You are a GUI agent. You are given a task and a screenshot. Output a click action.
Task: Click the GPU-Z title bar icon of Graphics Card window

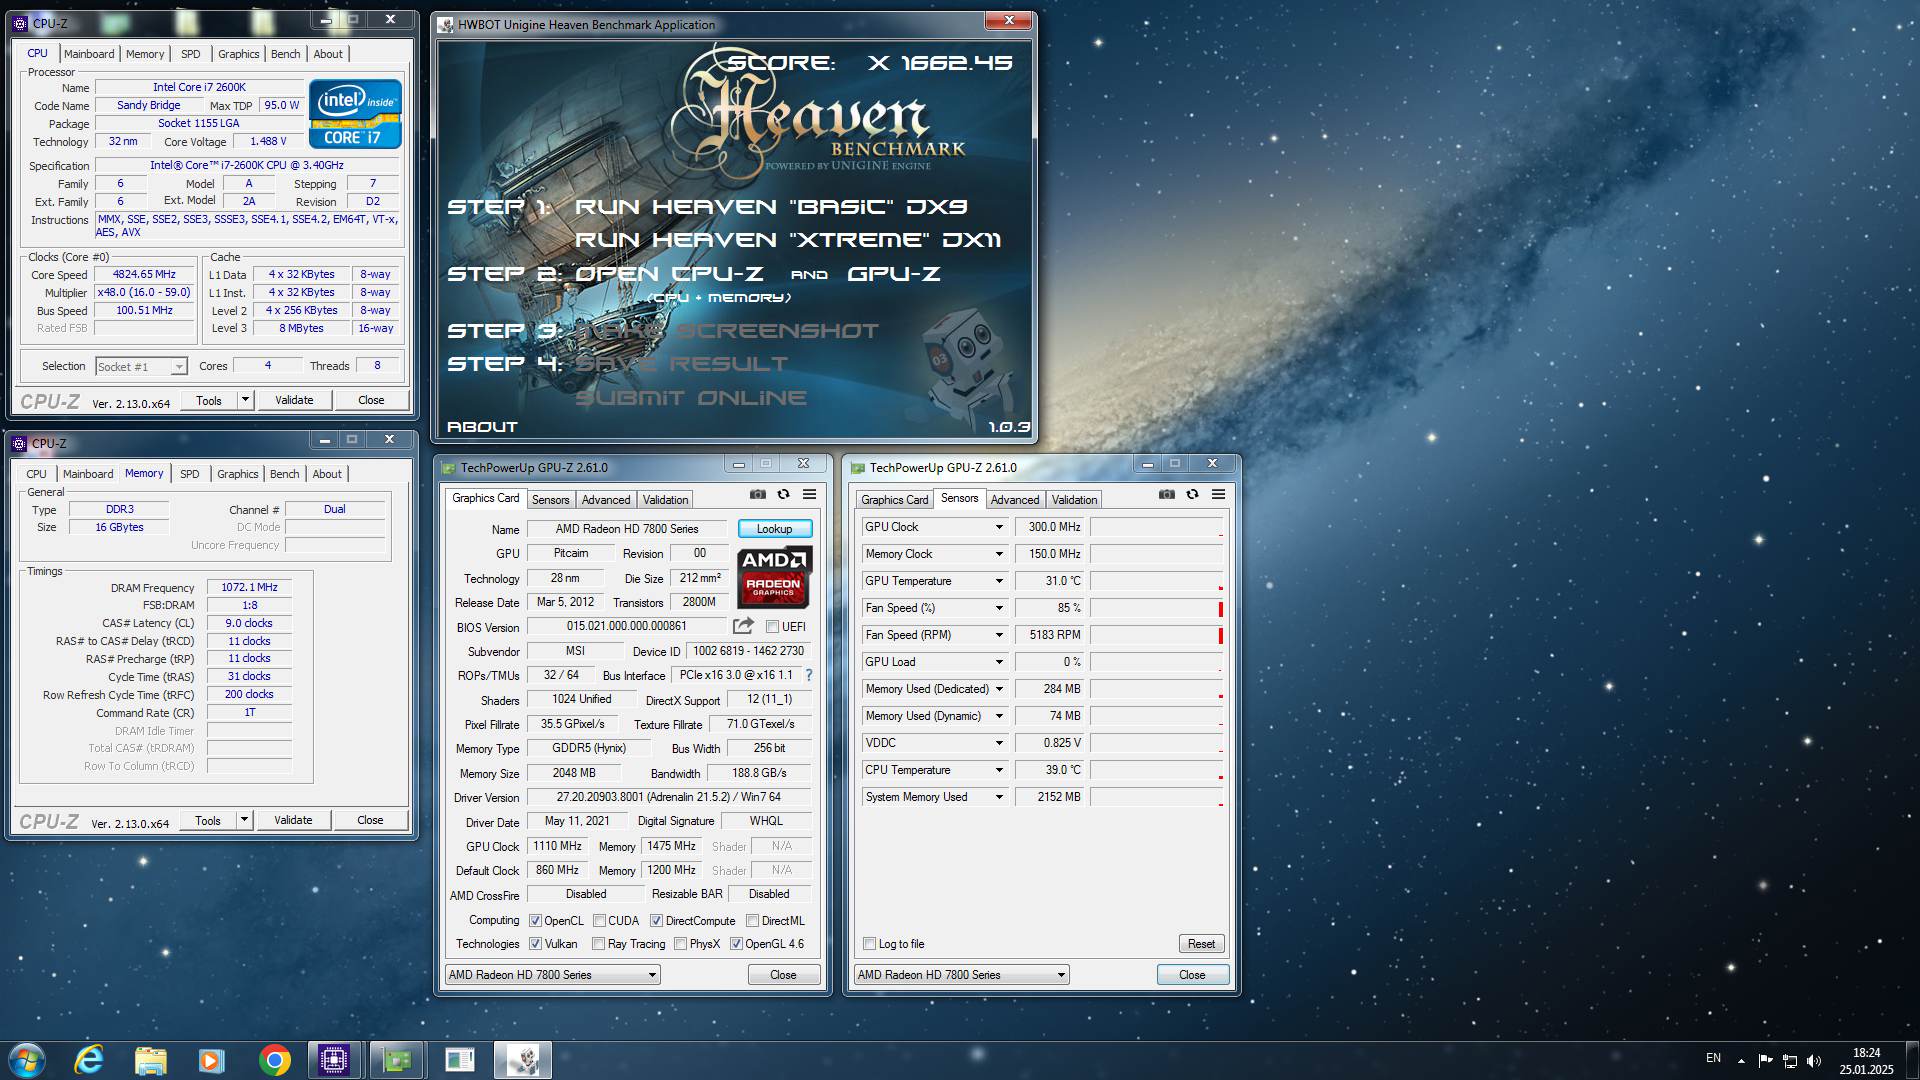(x=449, y=467)
